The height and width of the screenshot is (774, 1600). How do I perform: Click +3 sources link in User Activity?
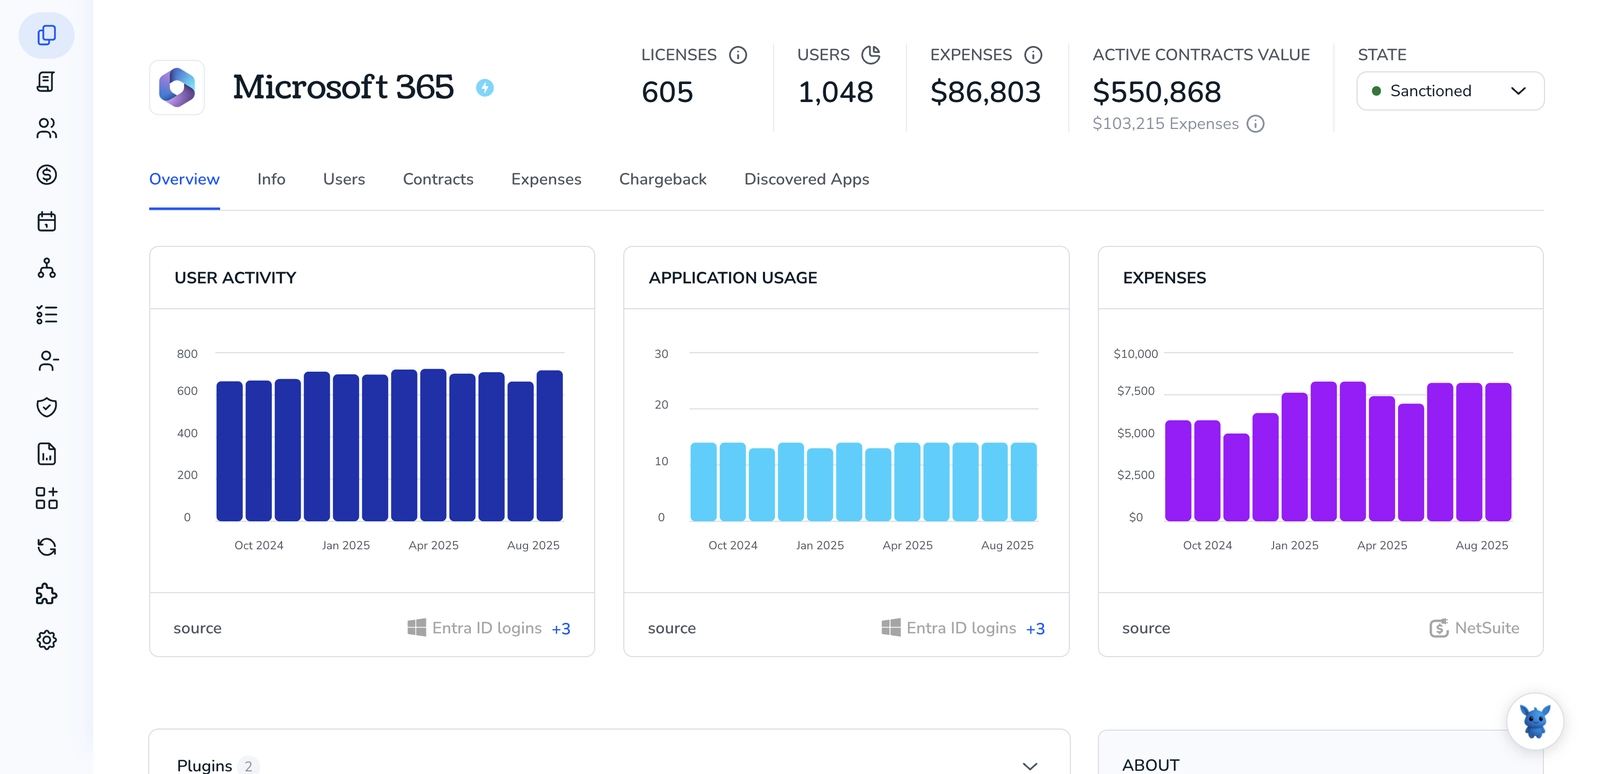(x=561, y=629)
